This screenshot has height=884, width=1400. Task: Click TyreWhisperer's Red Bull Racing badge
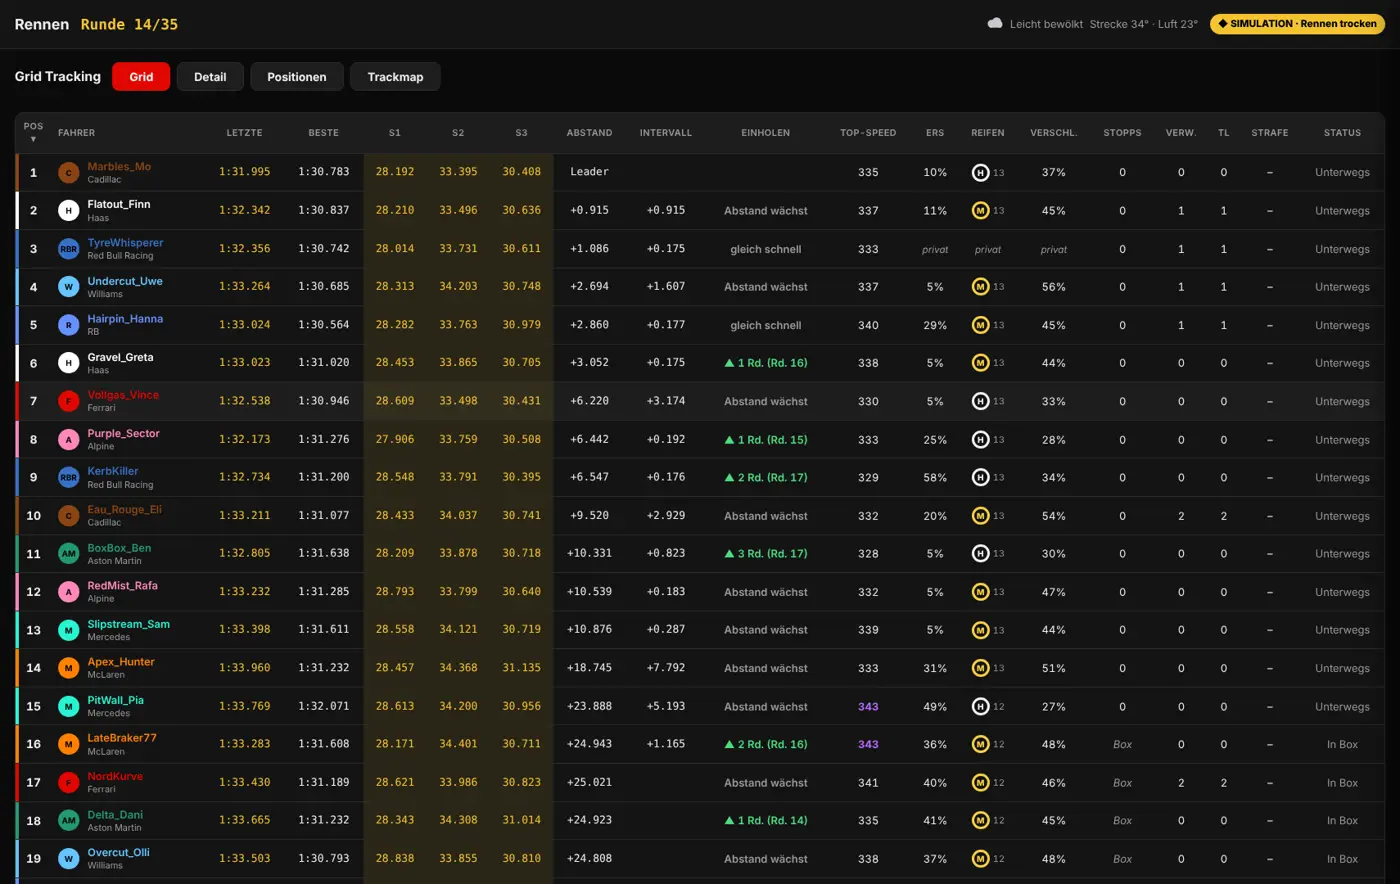click(x=68, y=249)
